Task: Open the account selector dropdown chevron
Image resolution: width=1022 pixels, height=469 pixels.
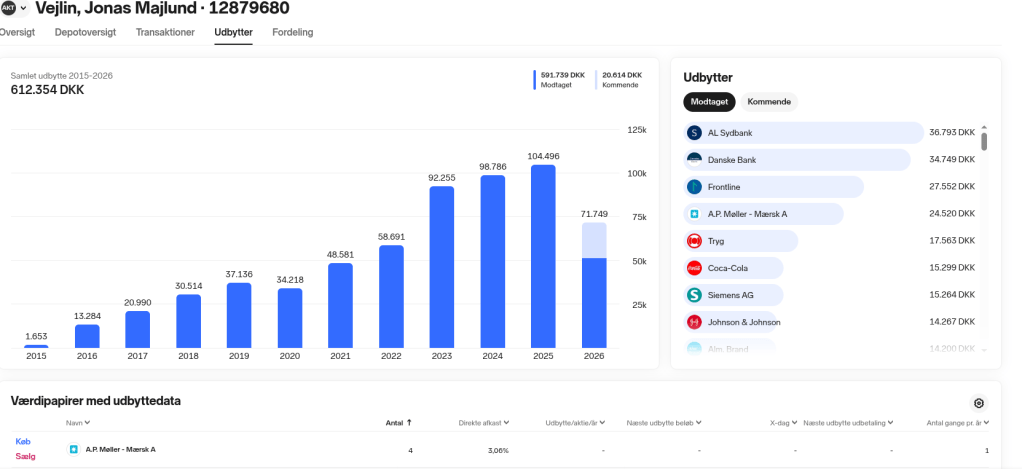Action: coord(23,9)
